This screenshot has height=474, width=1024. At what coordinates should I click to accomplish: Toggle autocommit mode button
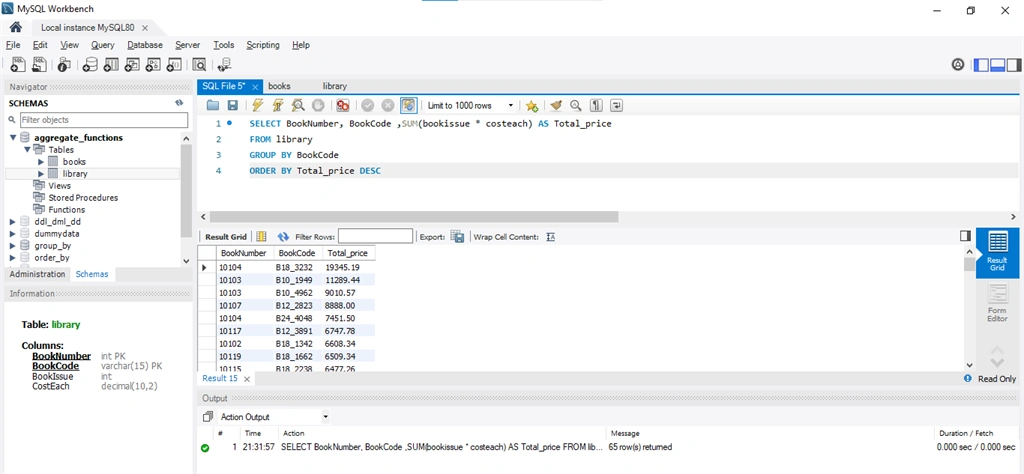click(x=409, y=105)
